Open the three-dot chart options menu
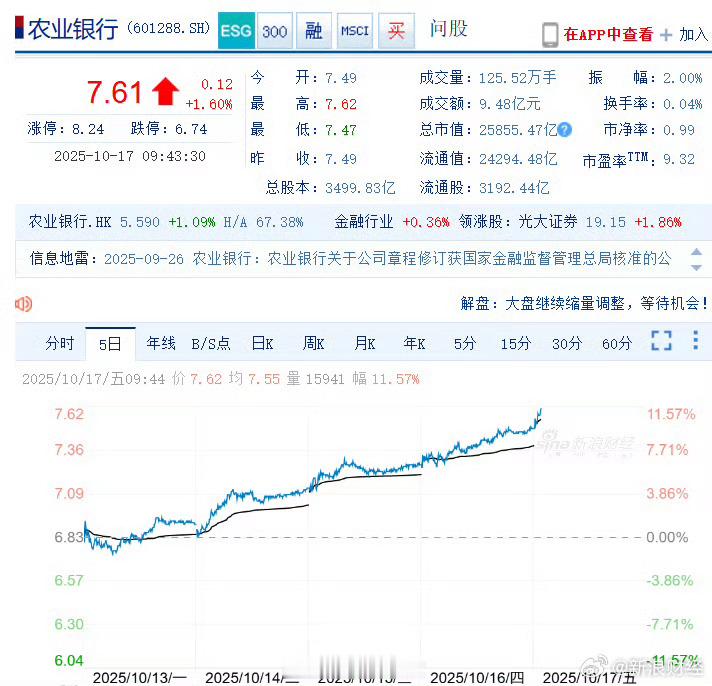The height and width of the screenshot is (686, 712). point(695,340)
